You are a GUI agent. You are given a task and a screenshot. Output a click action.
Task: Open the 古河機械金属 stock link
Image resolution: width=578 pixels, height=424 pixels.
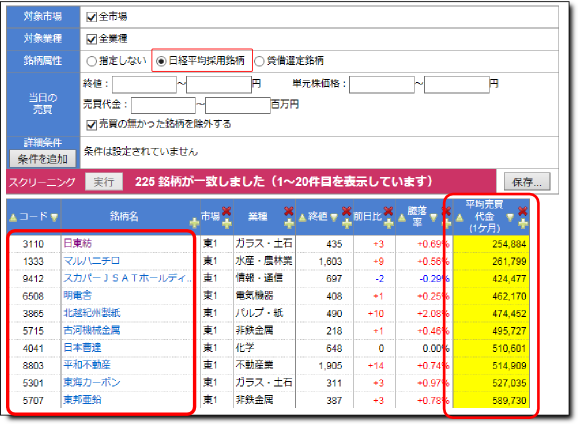pyautogui.click(x=92, y=330)
